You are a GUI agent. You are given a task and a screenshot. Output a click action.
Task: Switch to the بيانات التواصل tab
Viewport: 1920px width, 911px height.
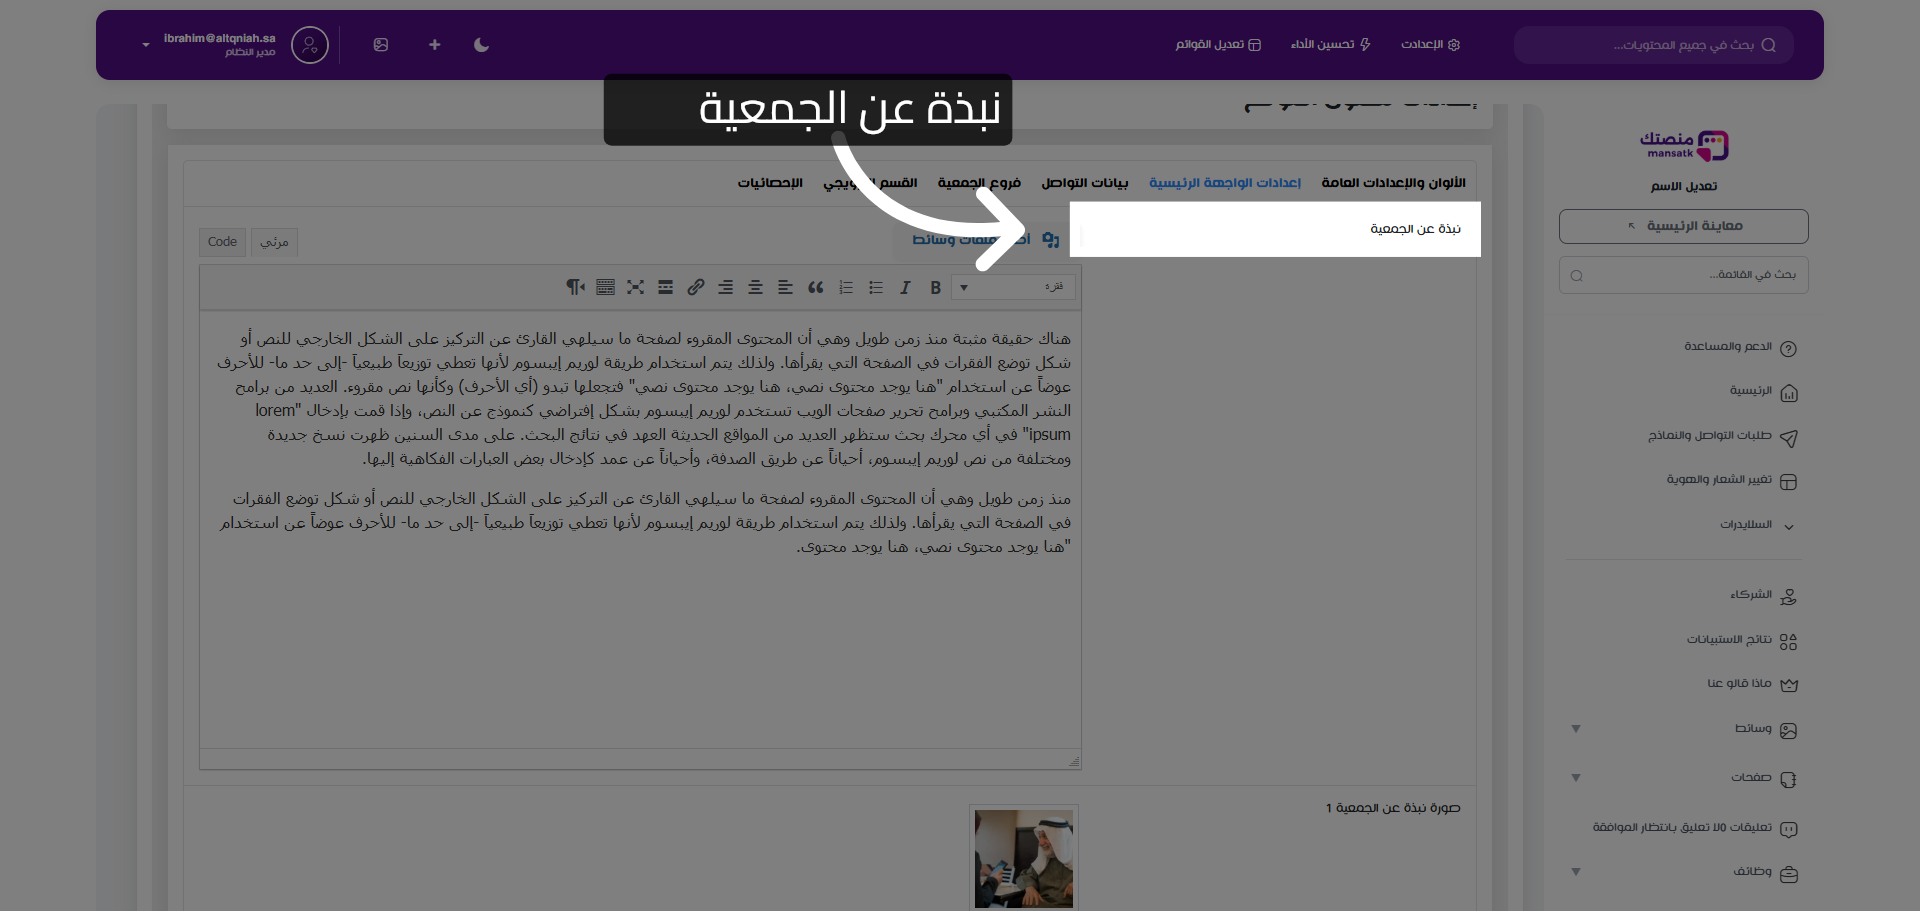1084,182
